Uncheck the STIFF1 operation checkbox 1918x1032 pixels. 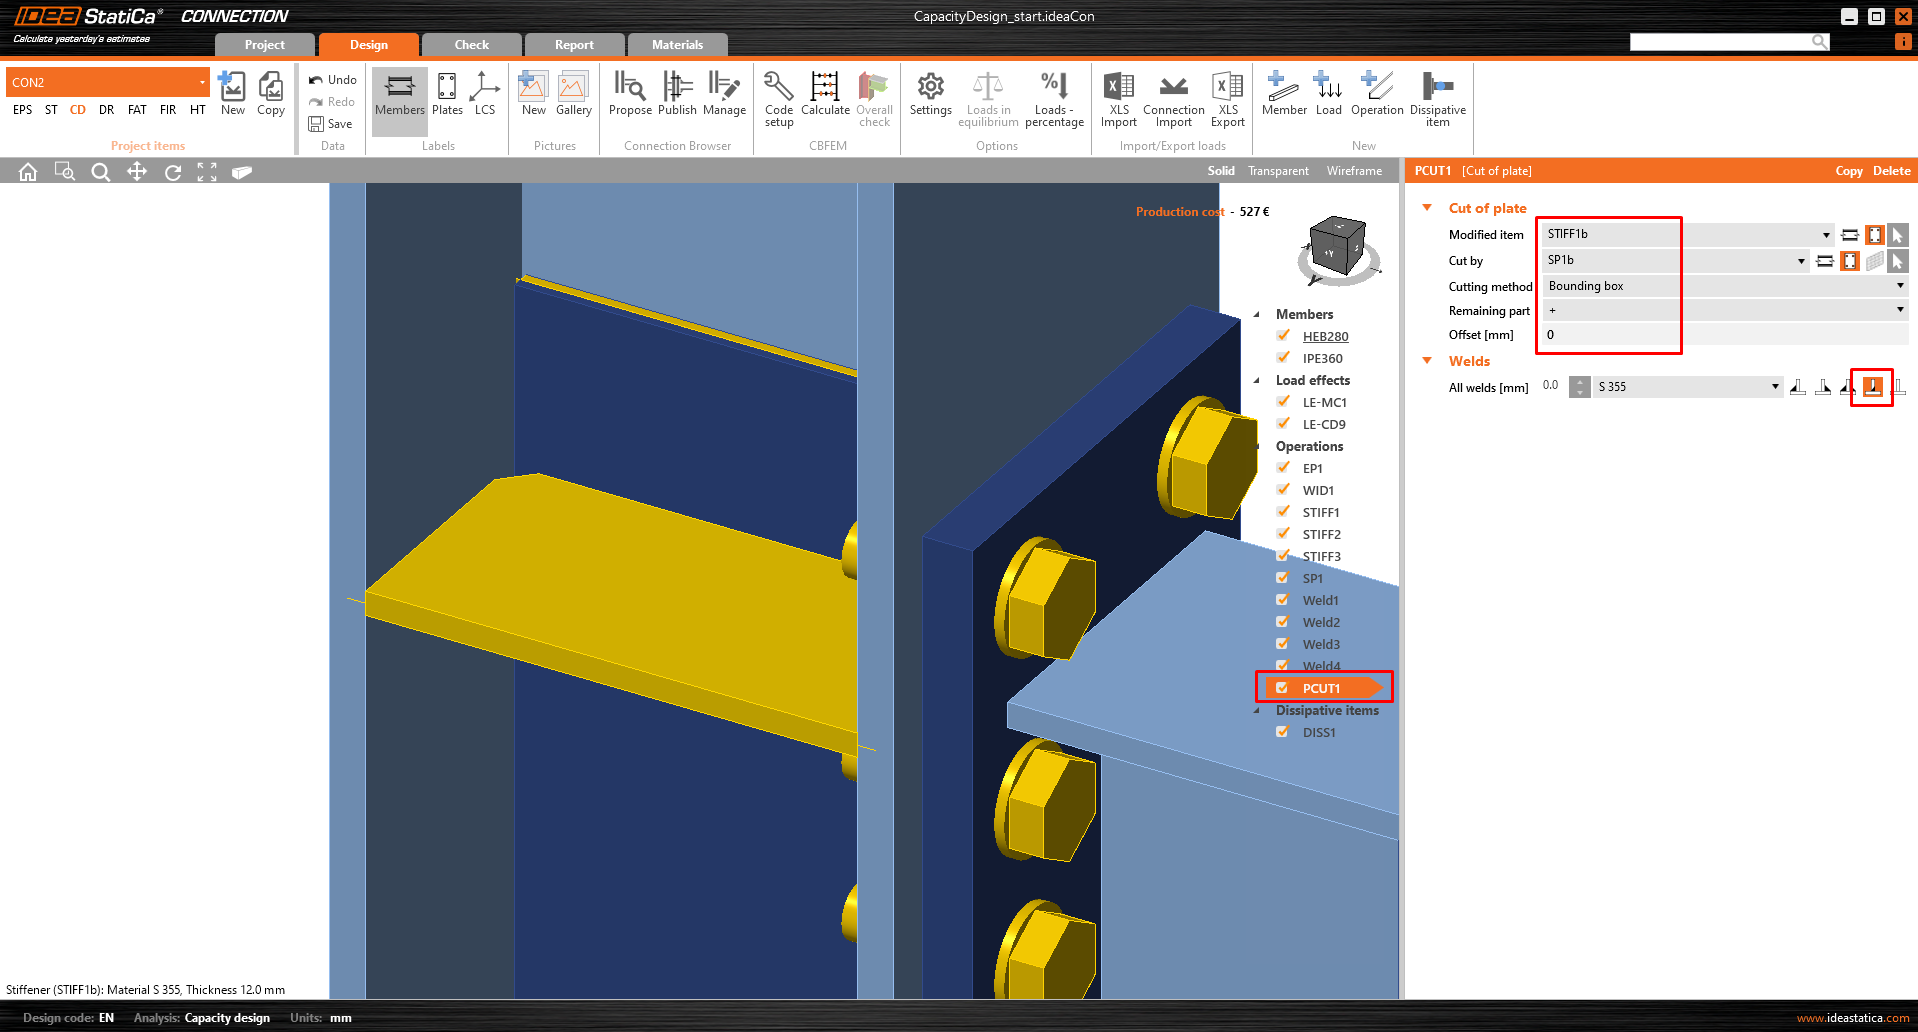[x=1283, y=512]
